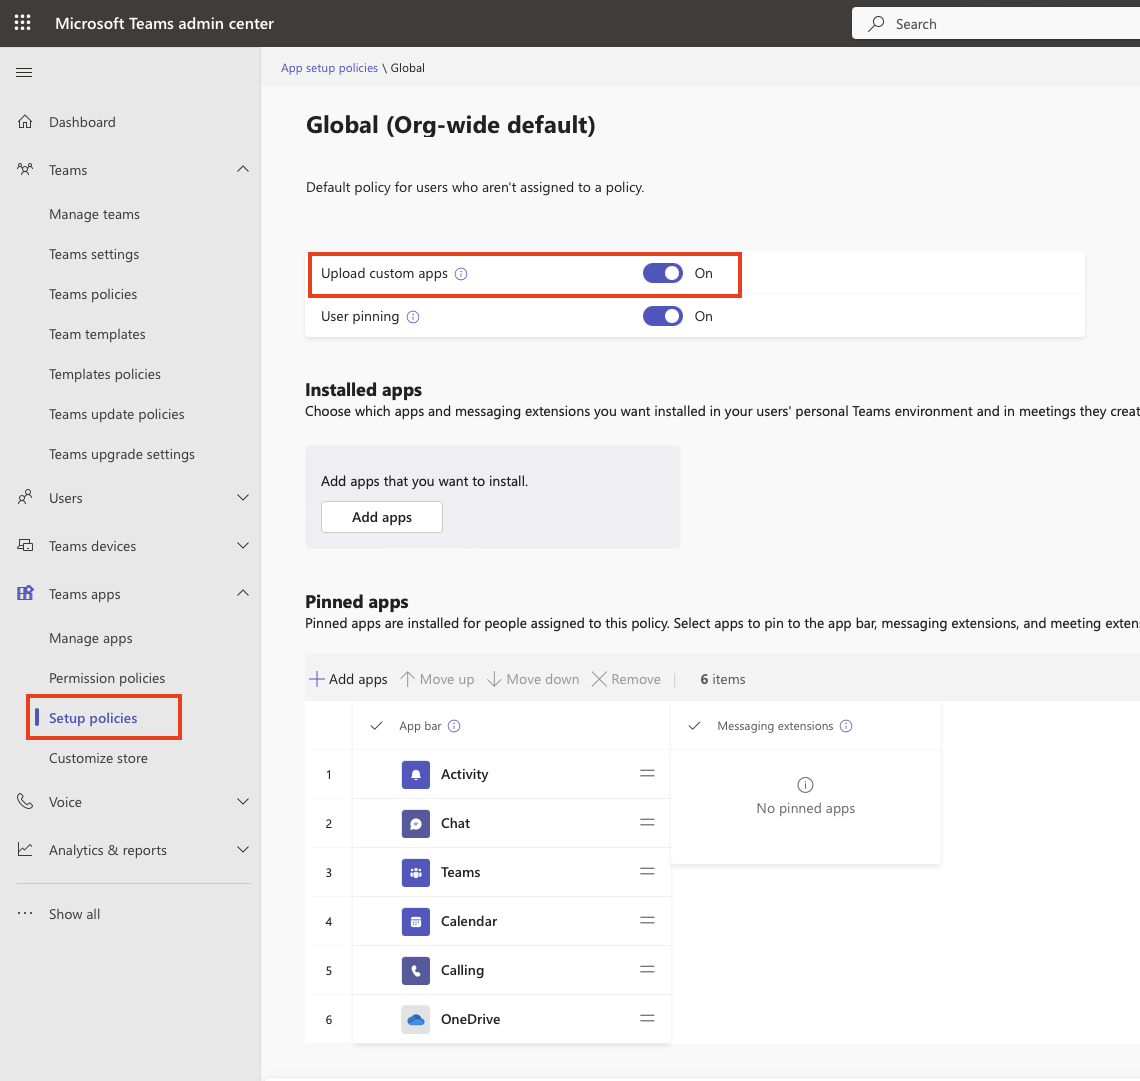Click the Calendar app icon
The width and height of the screenshot is (1140, 1081).
pyautogui.click(x=416, y=921)
